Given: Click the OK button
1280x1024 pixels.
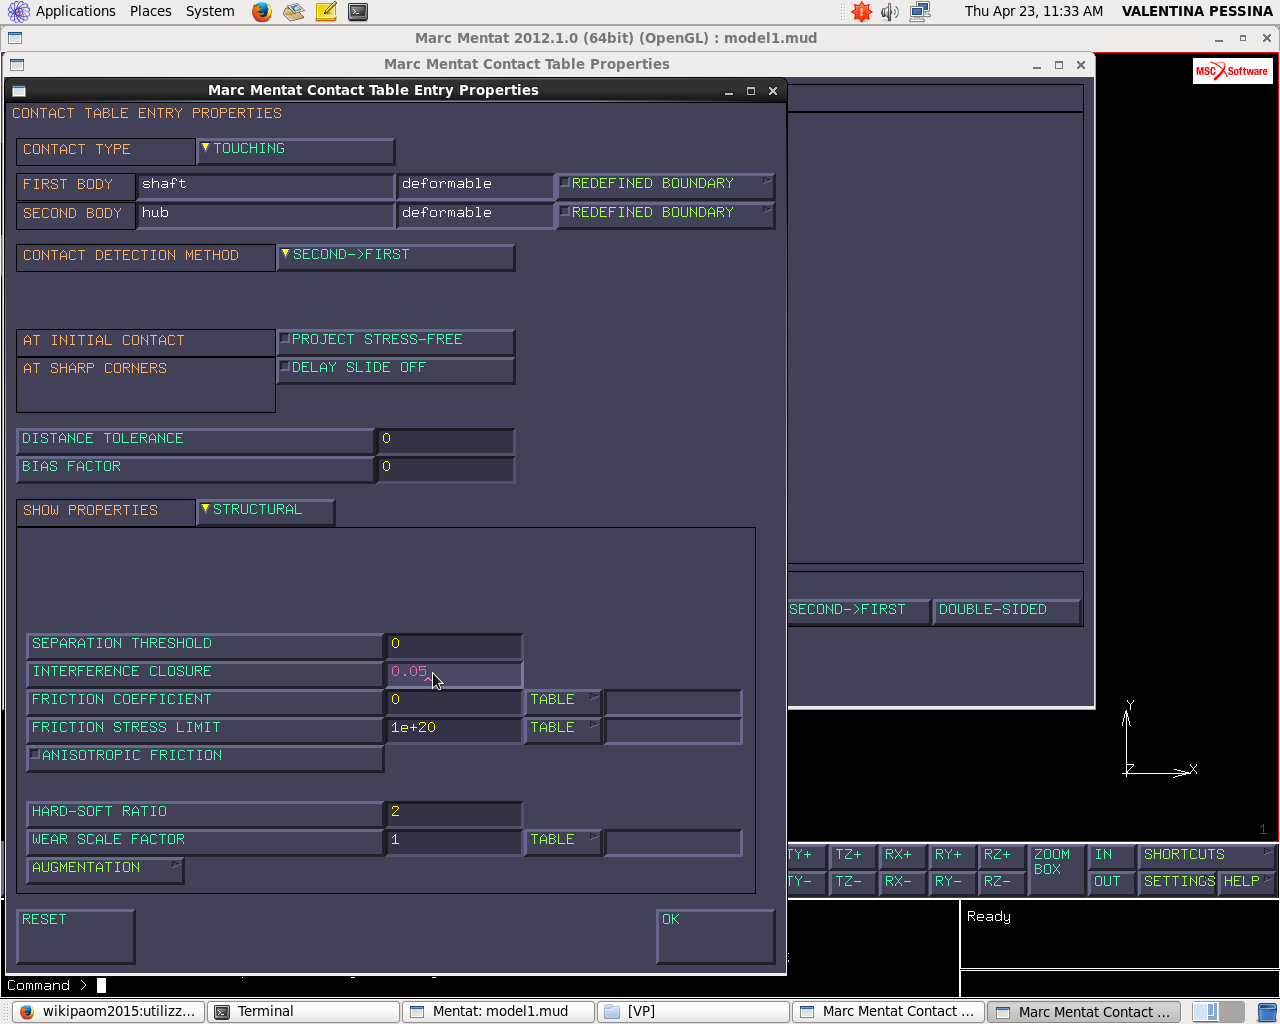Looking at the screenshot, I should (x=716, y=936).
